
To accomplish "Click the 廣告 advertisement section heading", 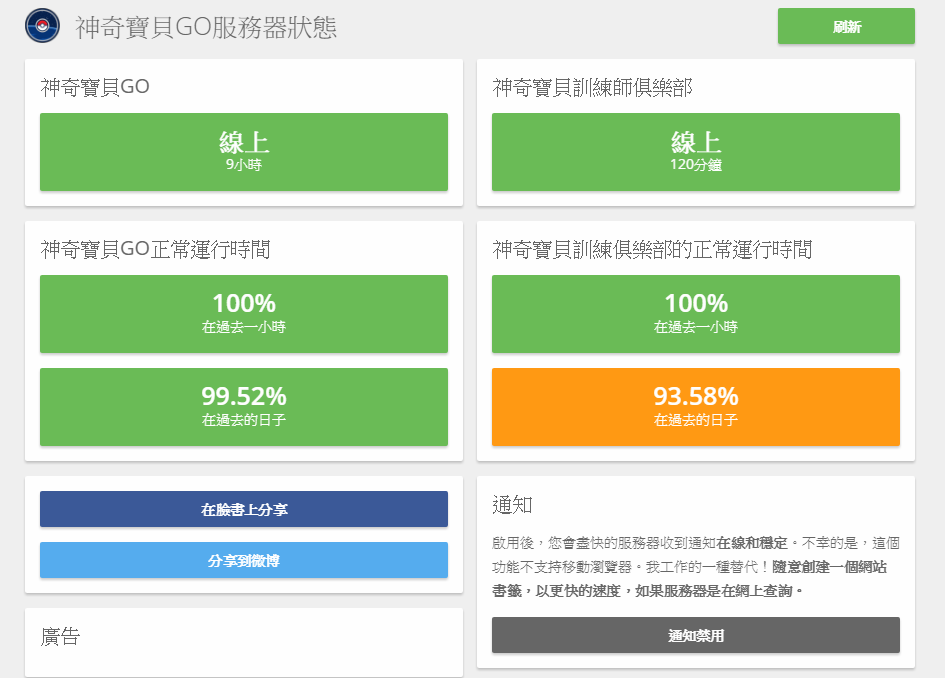I will point(60,636).
